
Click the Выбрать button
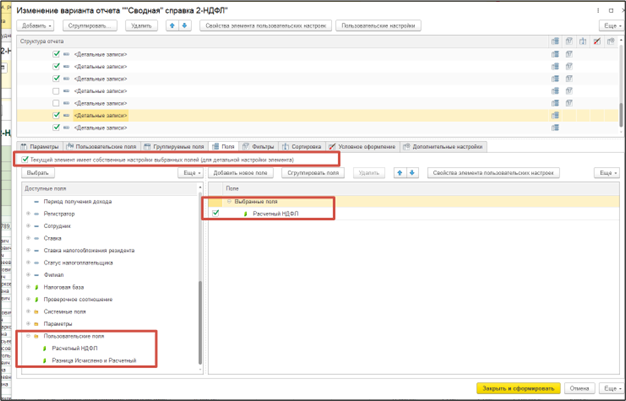(x=38, y=173)
